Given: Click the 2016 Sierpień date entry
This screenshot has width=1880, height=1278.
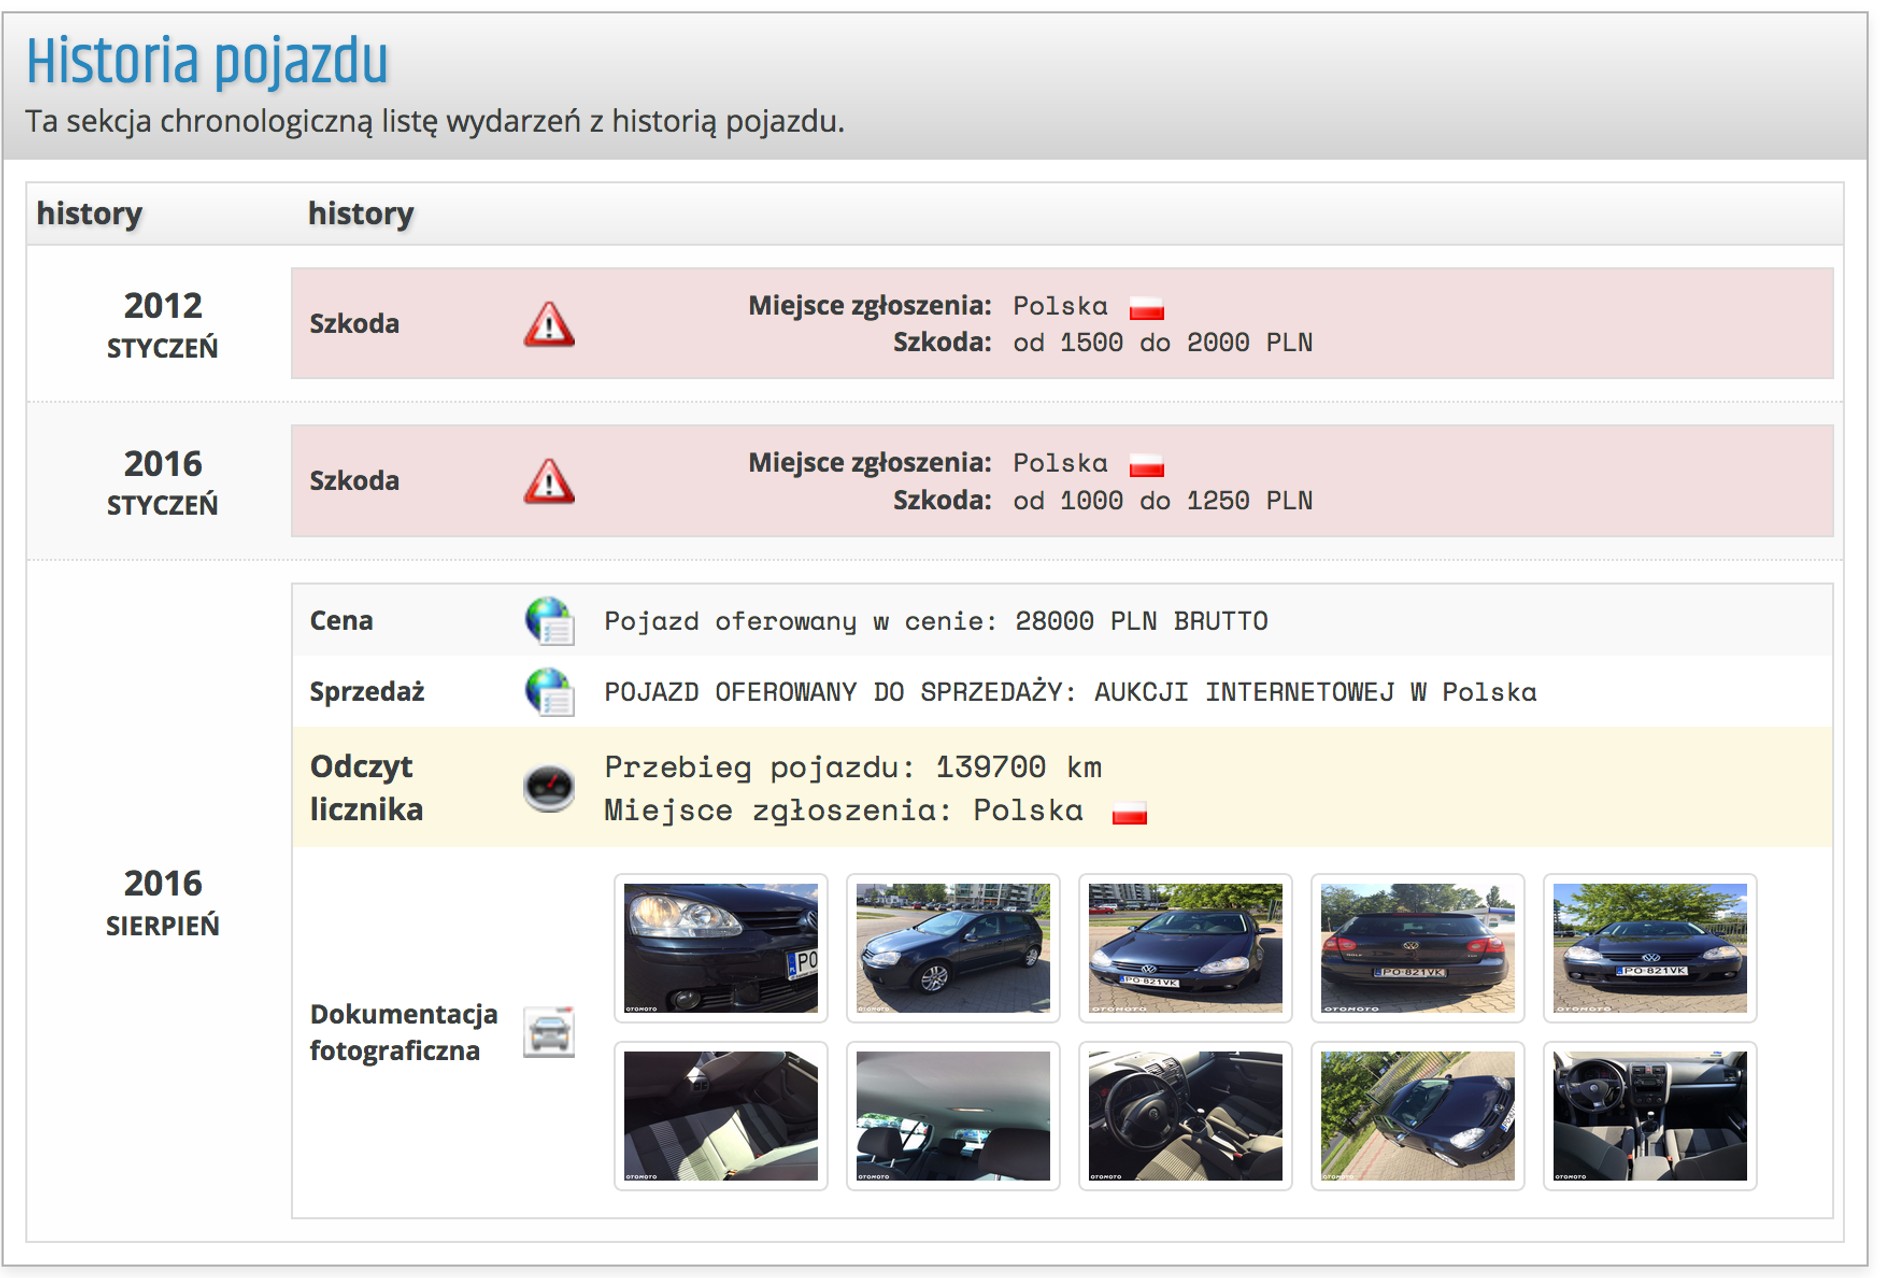Looking at the screenshot, I should (x=163, y=902).
